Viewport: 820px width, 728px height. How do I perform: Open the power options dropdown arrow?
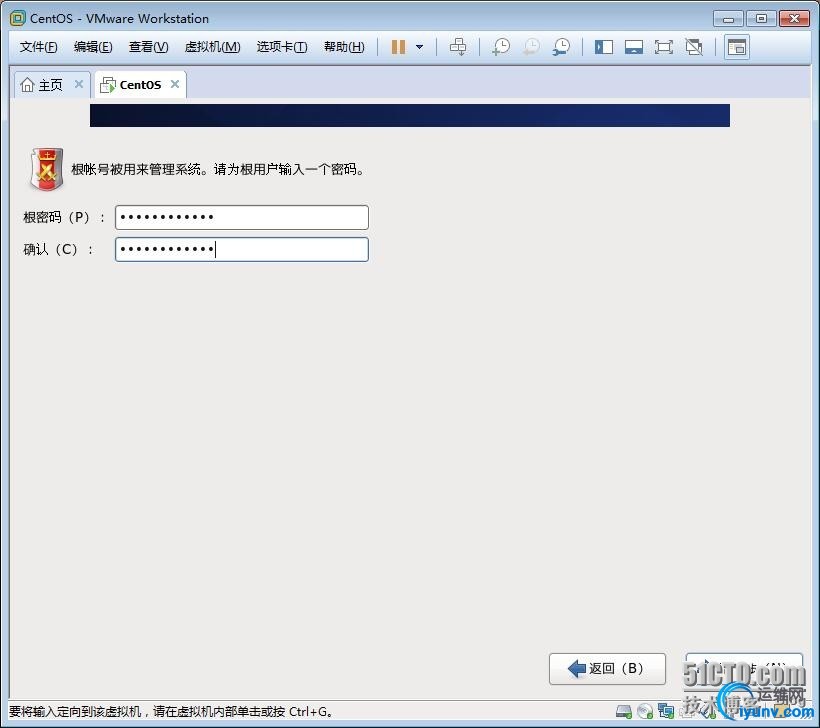[419, 47]
